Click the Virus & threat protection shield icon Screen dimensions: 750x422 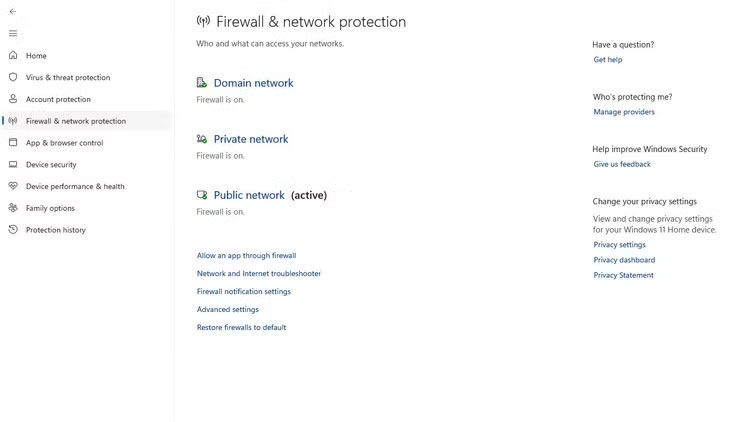pyautogui.click(x=13, y=77)
